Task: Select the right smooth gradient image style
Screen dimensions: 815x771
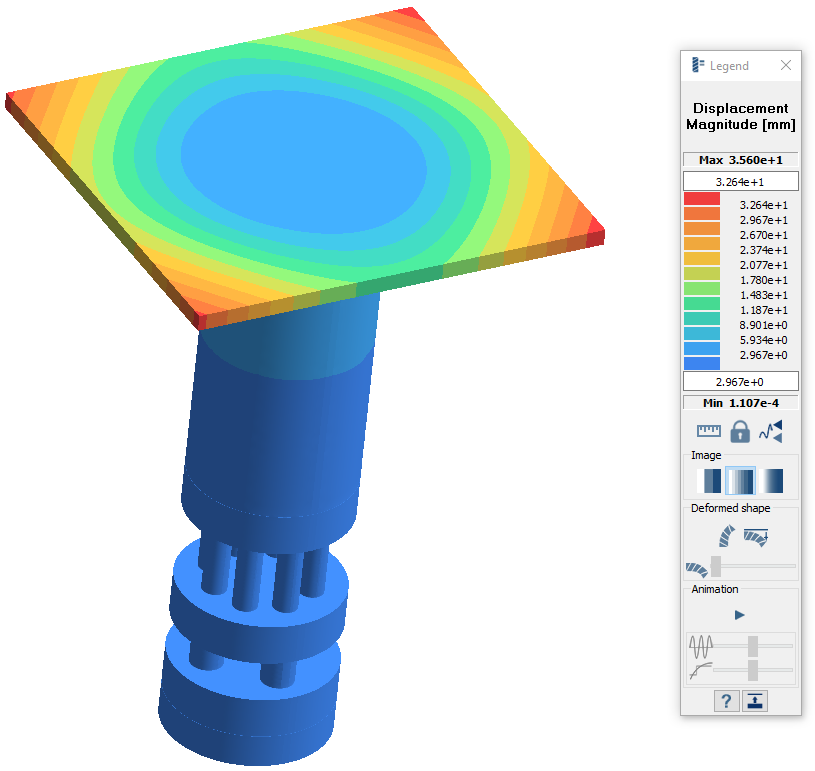Action: coord(771,481)
